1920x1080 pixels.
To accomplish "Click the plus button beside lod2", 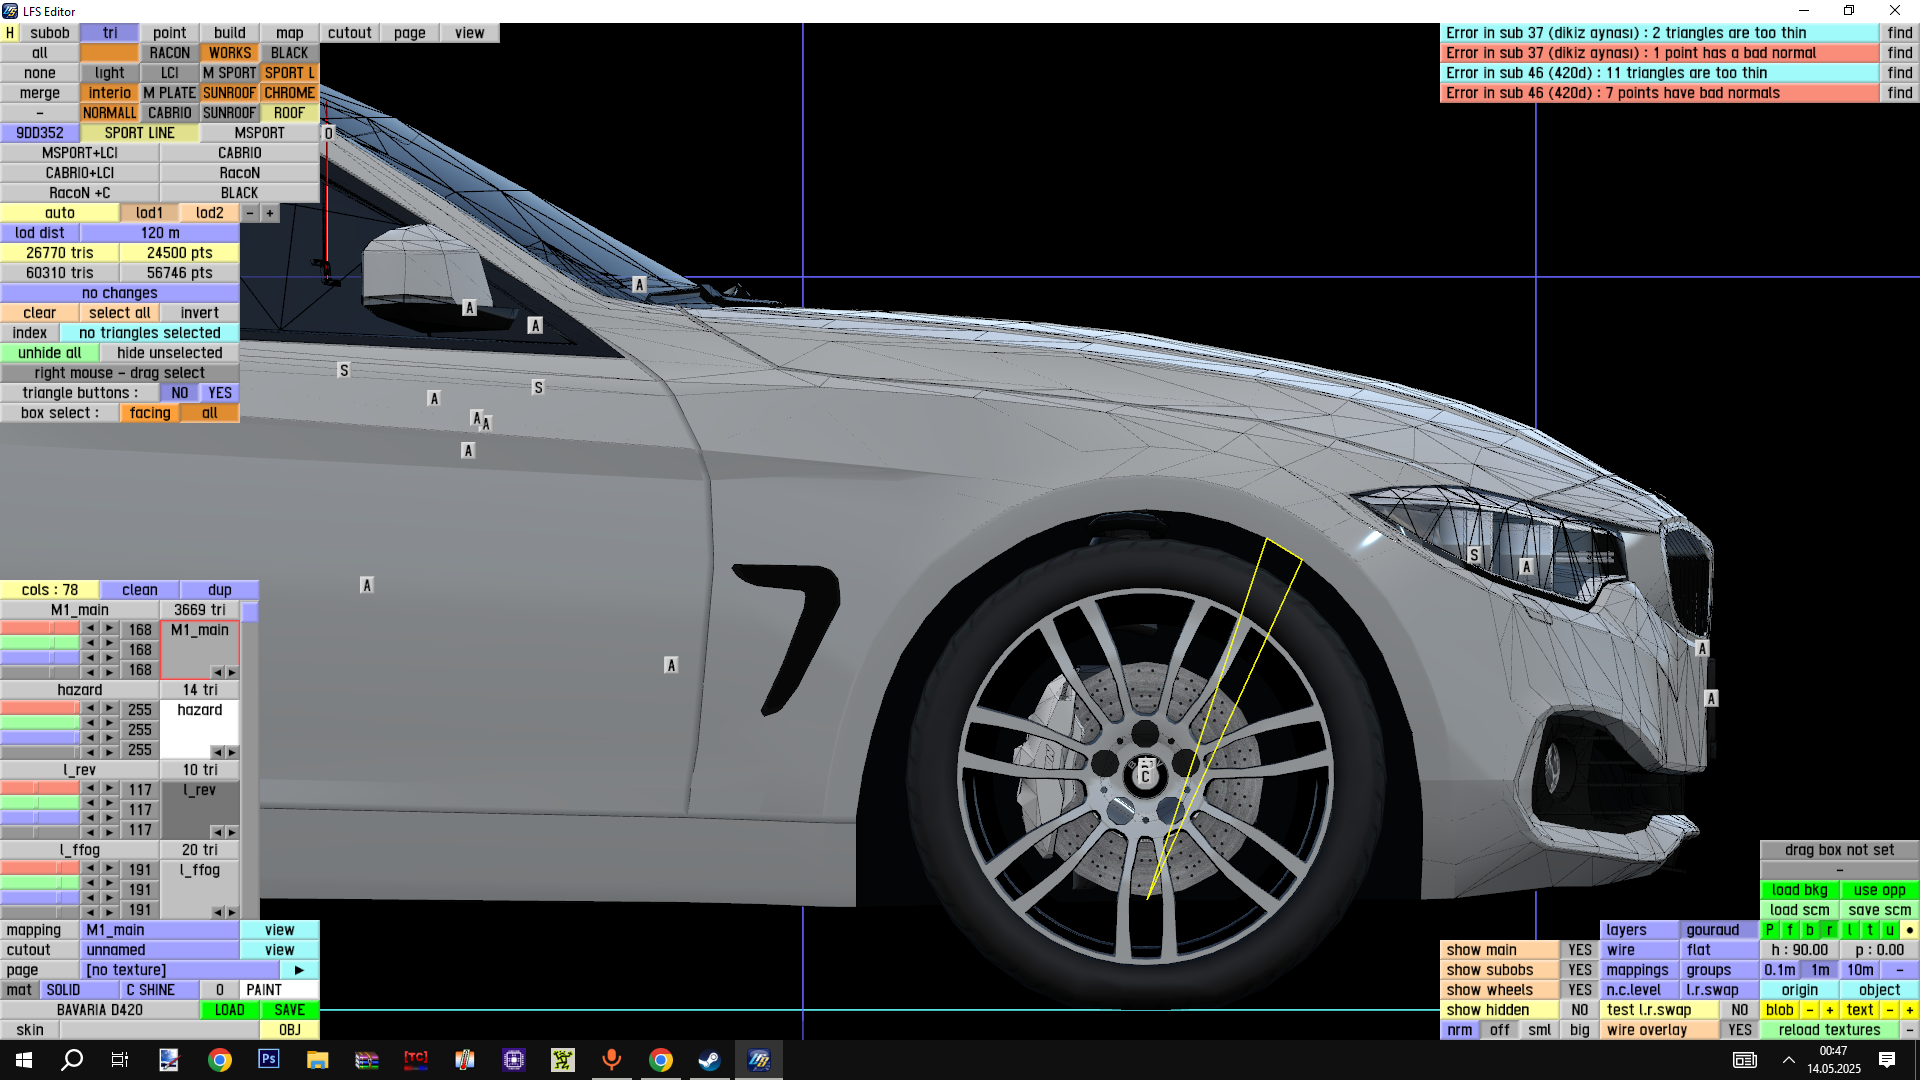I will 270,213.
